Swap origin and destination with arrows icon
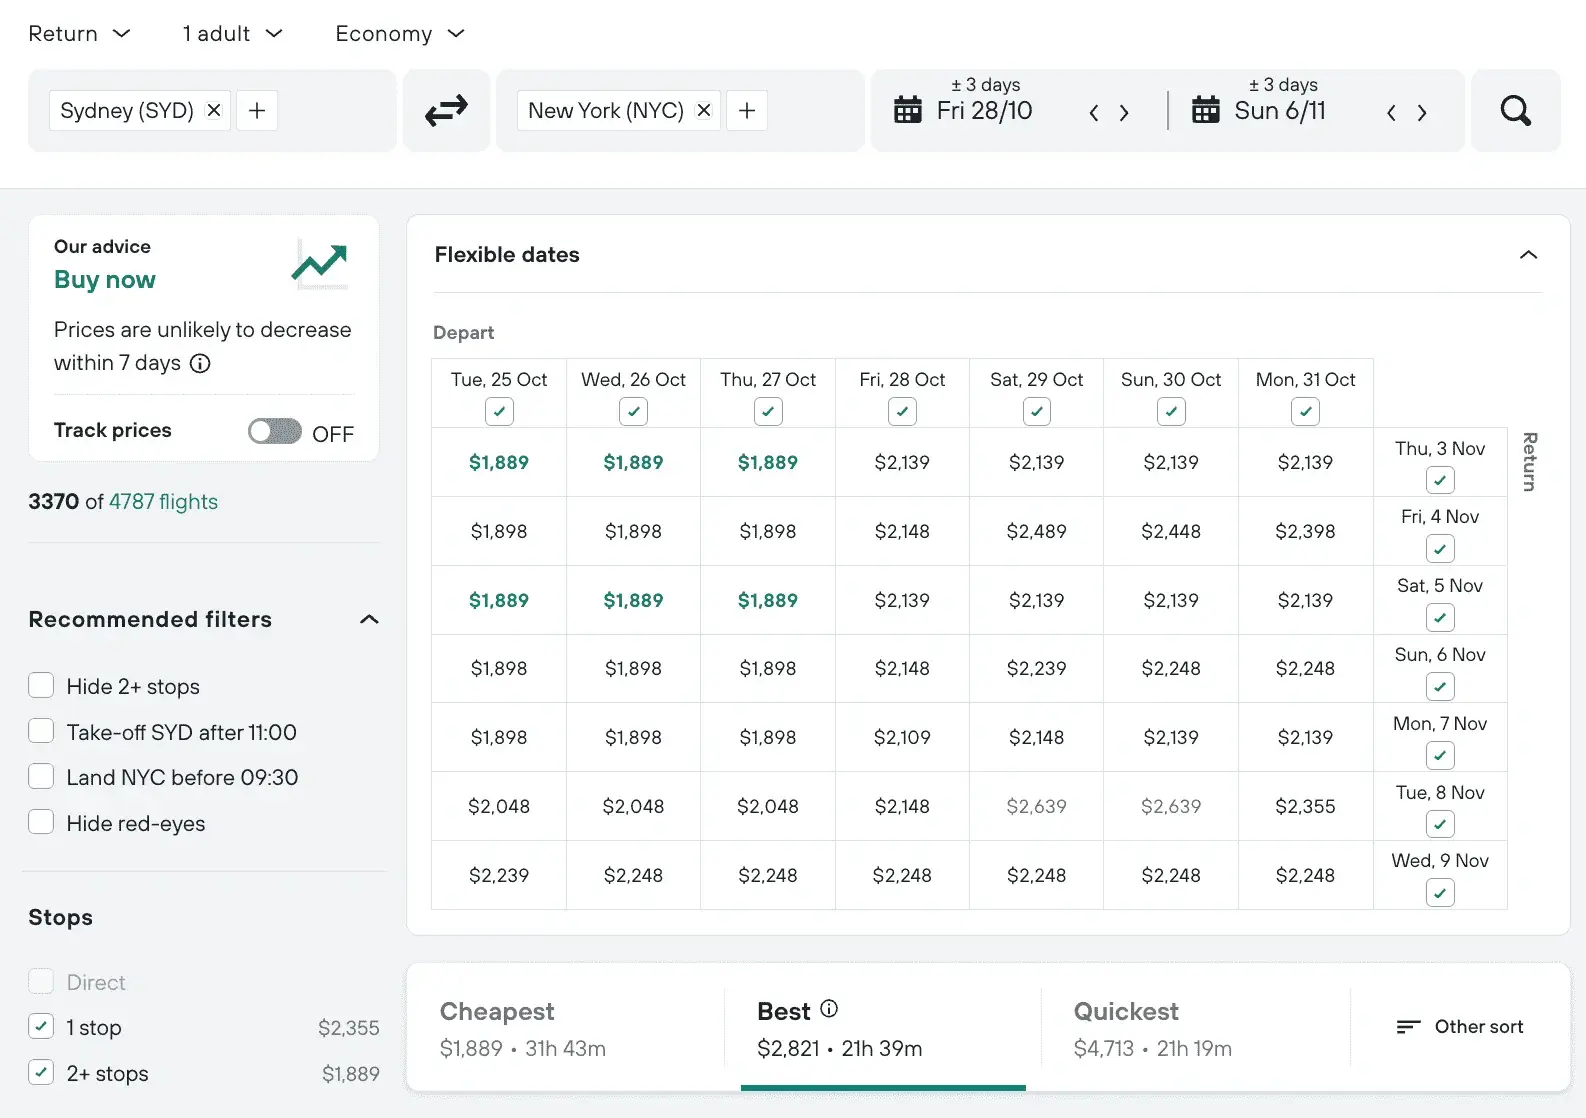 click(446, 111)
